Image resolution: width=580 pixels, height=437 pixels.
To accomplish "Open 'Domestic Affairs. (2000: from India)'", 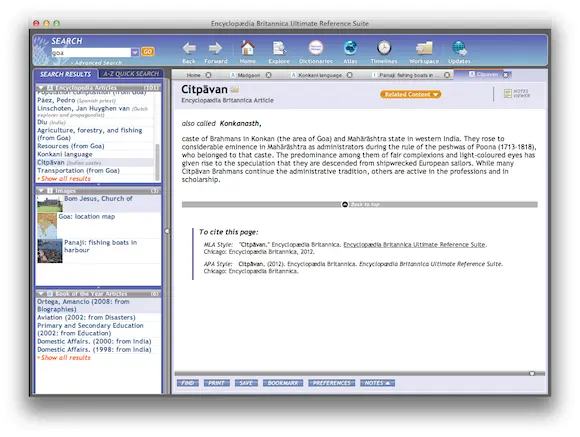I will (x=94, y=341).
